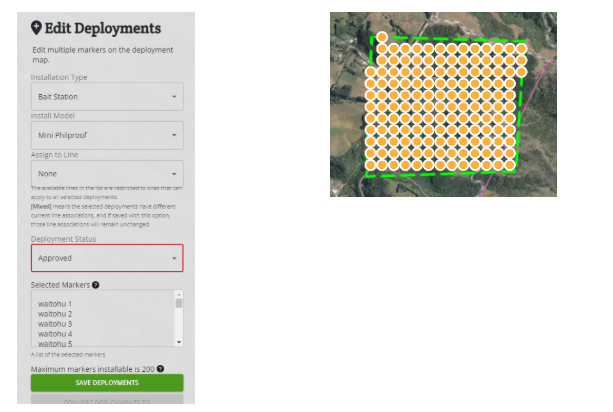Click the top-right orange marker in the grid
This screenshot has height=412, width=613.
(x=519, y=47)
